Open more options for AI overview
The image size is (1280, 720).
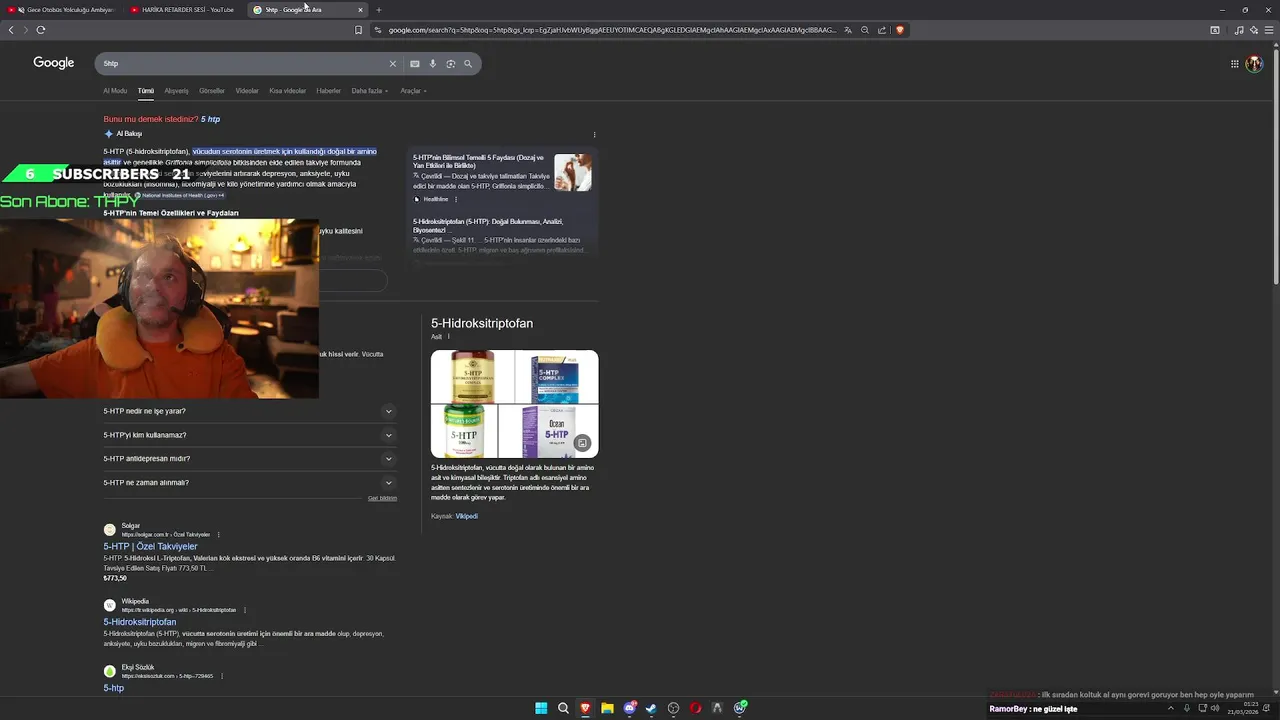click(594, 135)
